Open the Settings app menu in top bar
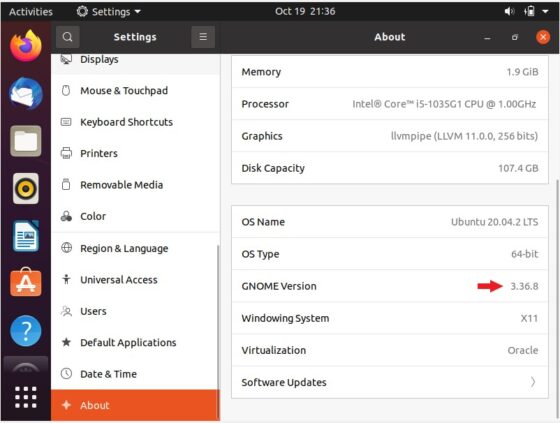 (x=109, y=11)
